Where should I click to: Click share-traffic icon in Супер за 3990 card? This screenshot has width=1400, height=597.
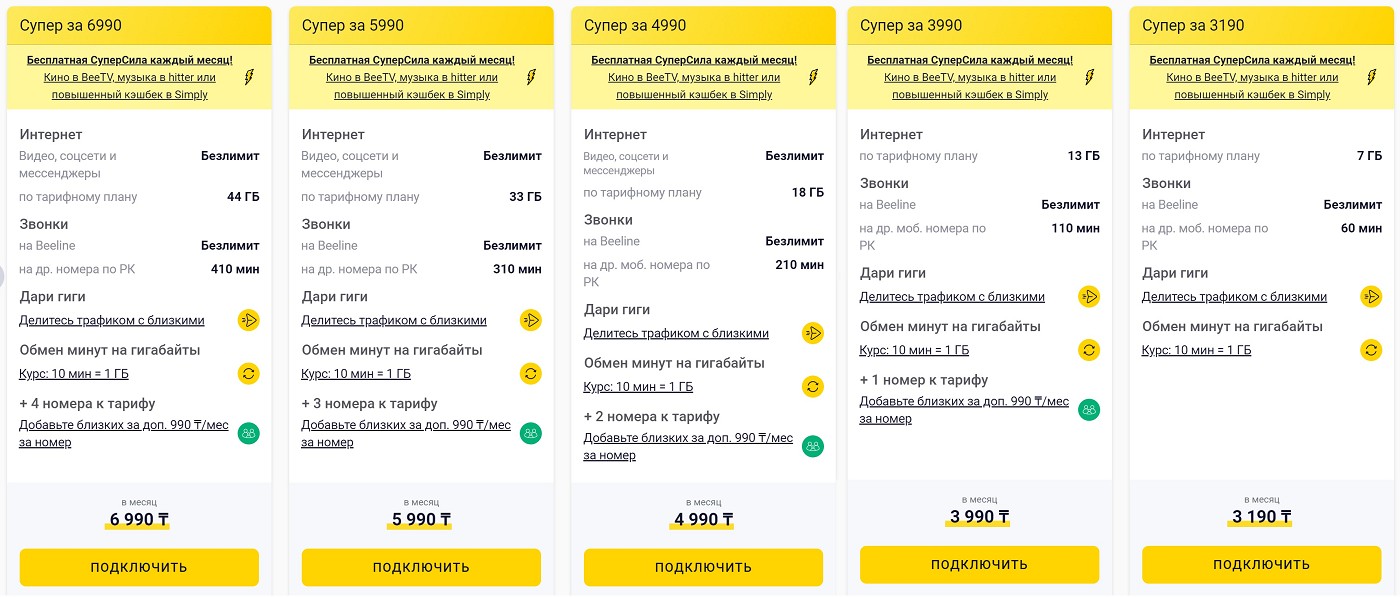coord(1089,296)
